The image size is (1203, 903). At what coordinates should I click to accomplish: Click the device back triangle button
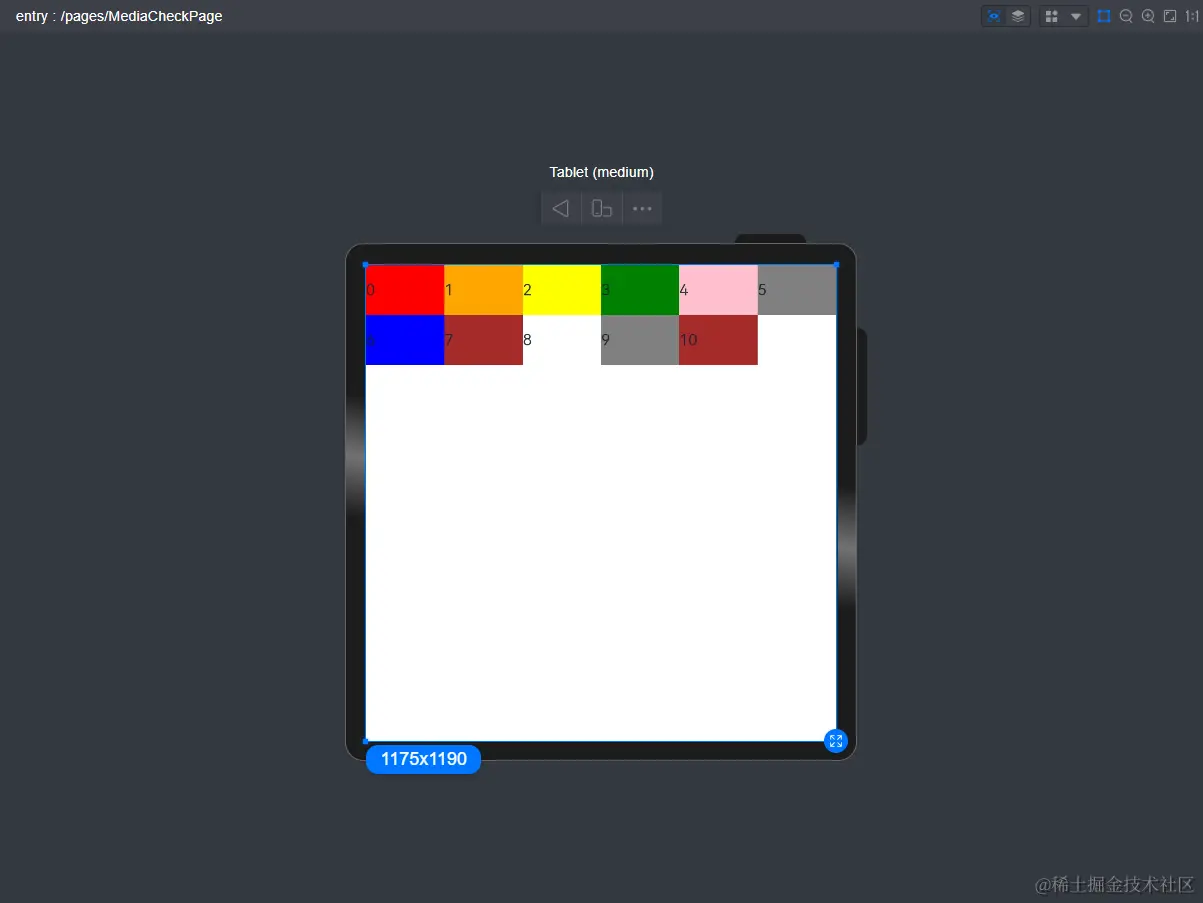coord(561,208)
